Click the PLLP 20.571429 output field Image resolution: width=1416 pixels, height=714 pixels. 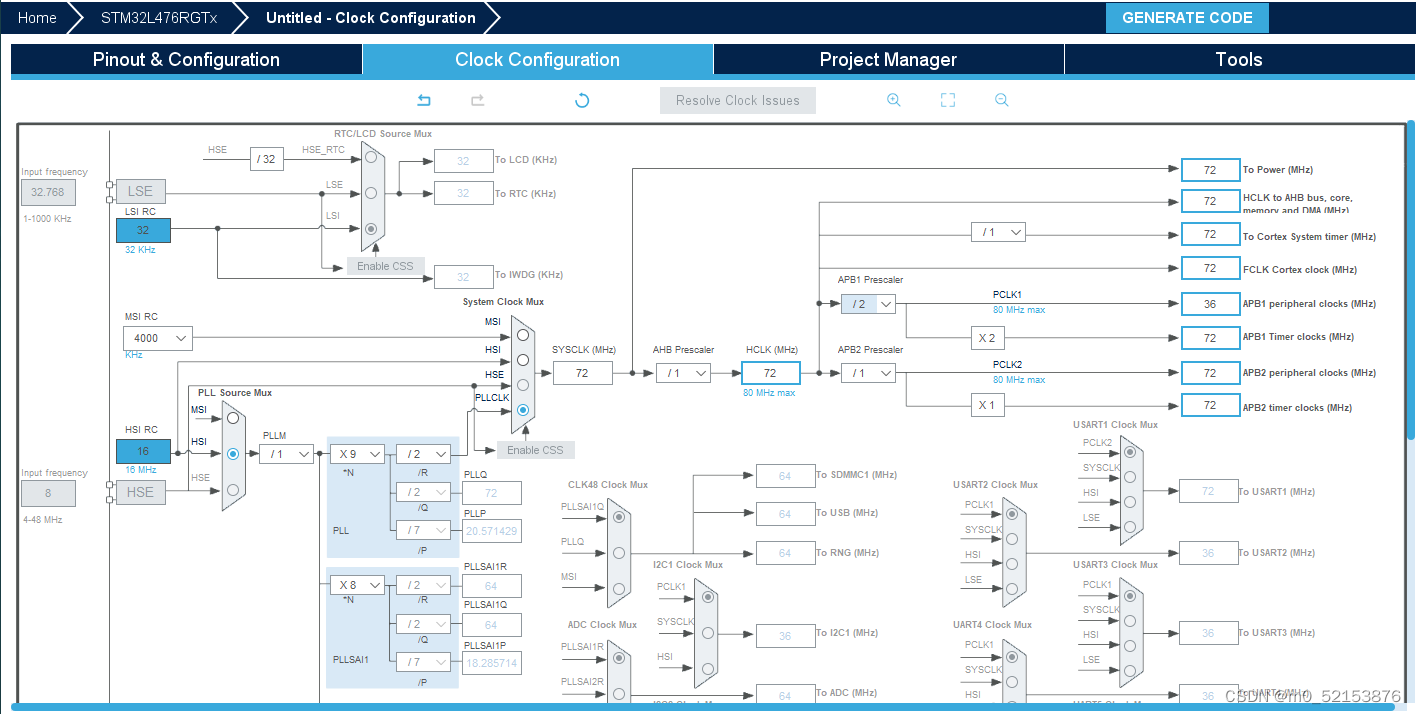tap(491, 531)
